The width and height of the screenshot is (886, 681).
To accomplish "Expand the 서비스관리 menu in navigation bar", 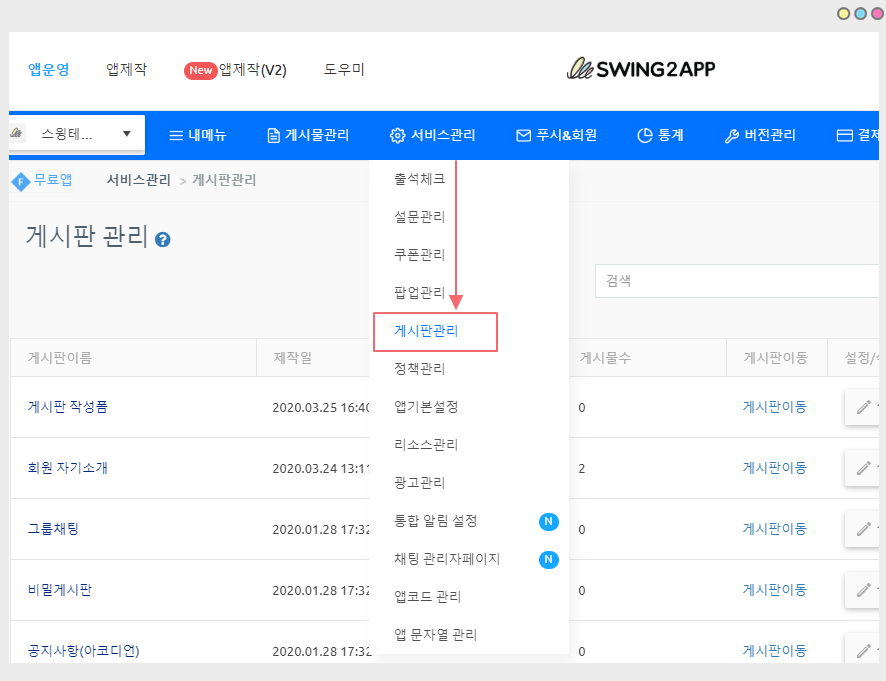I will click(x=432, y=135).
